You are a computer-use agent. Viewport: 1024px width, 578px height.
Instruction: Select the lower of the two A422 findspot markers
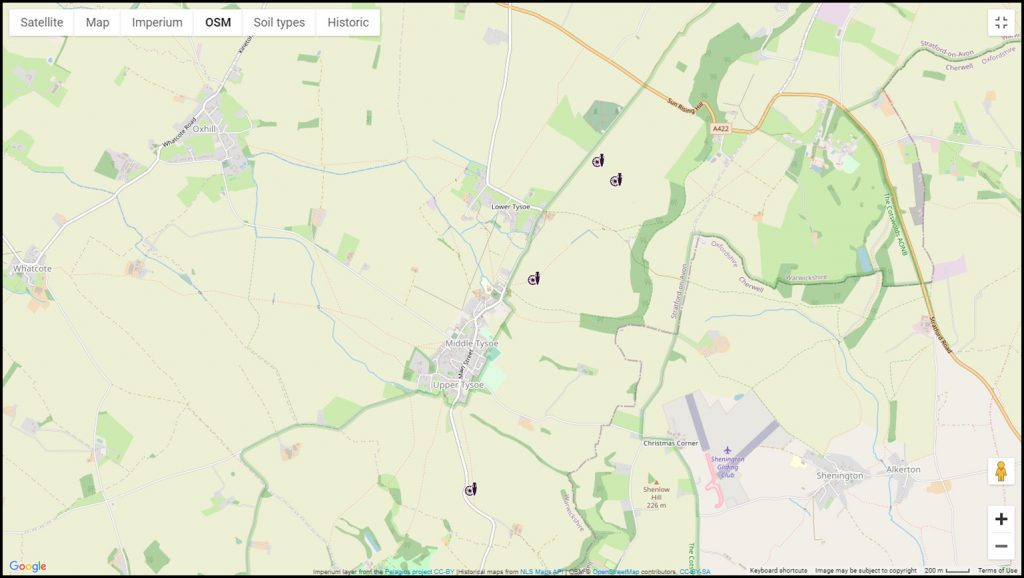click(616, 182)
